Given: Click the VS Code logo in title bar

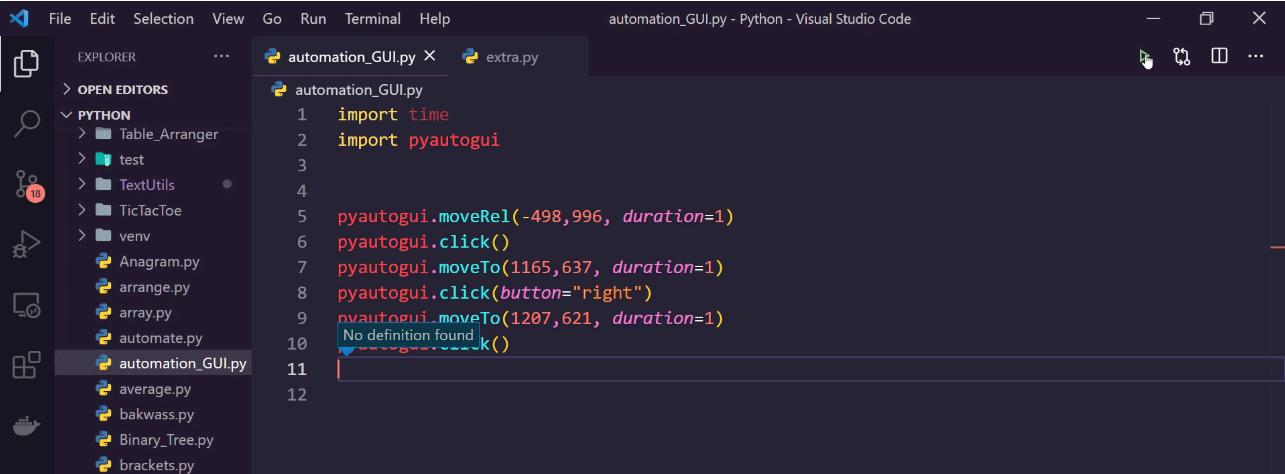Looking at the screenshot, I should coord(20,18).
